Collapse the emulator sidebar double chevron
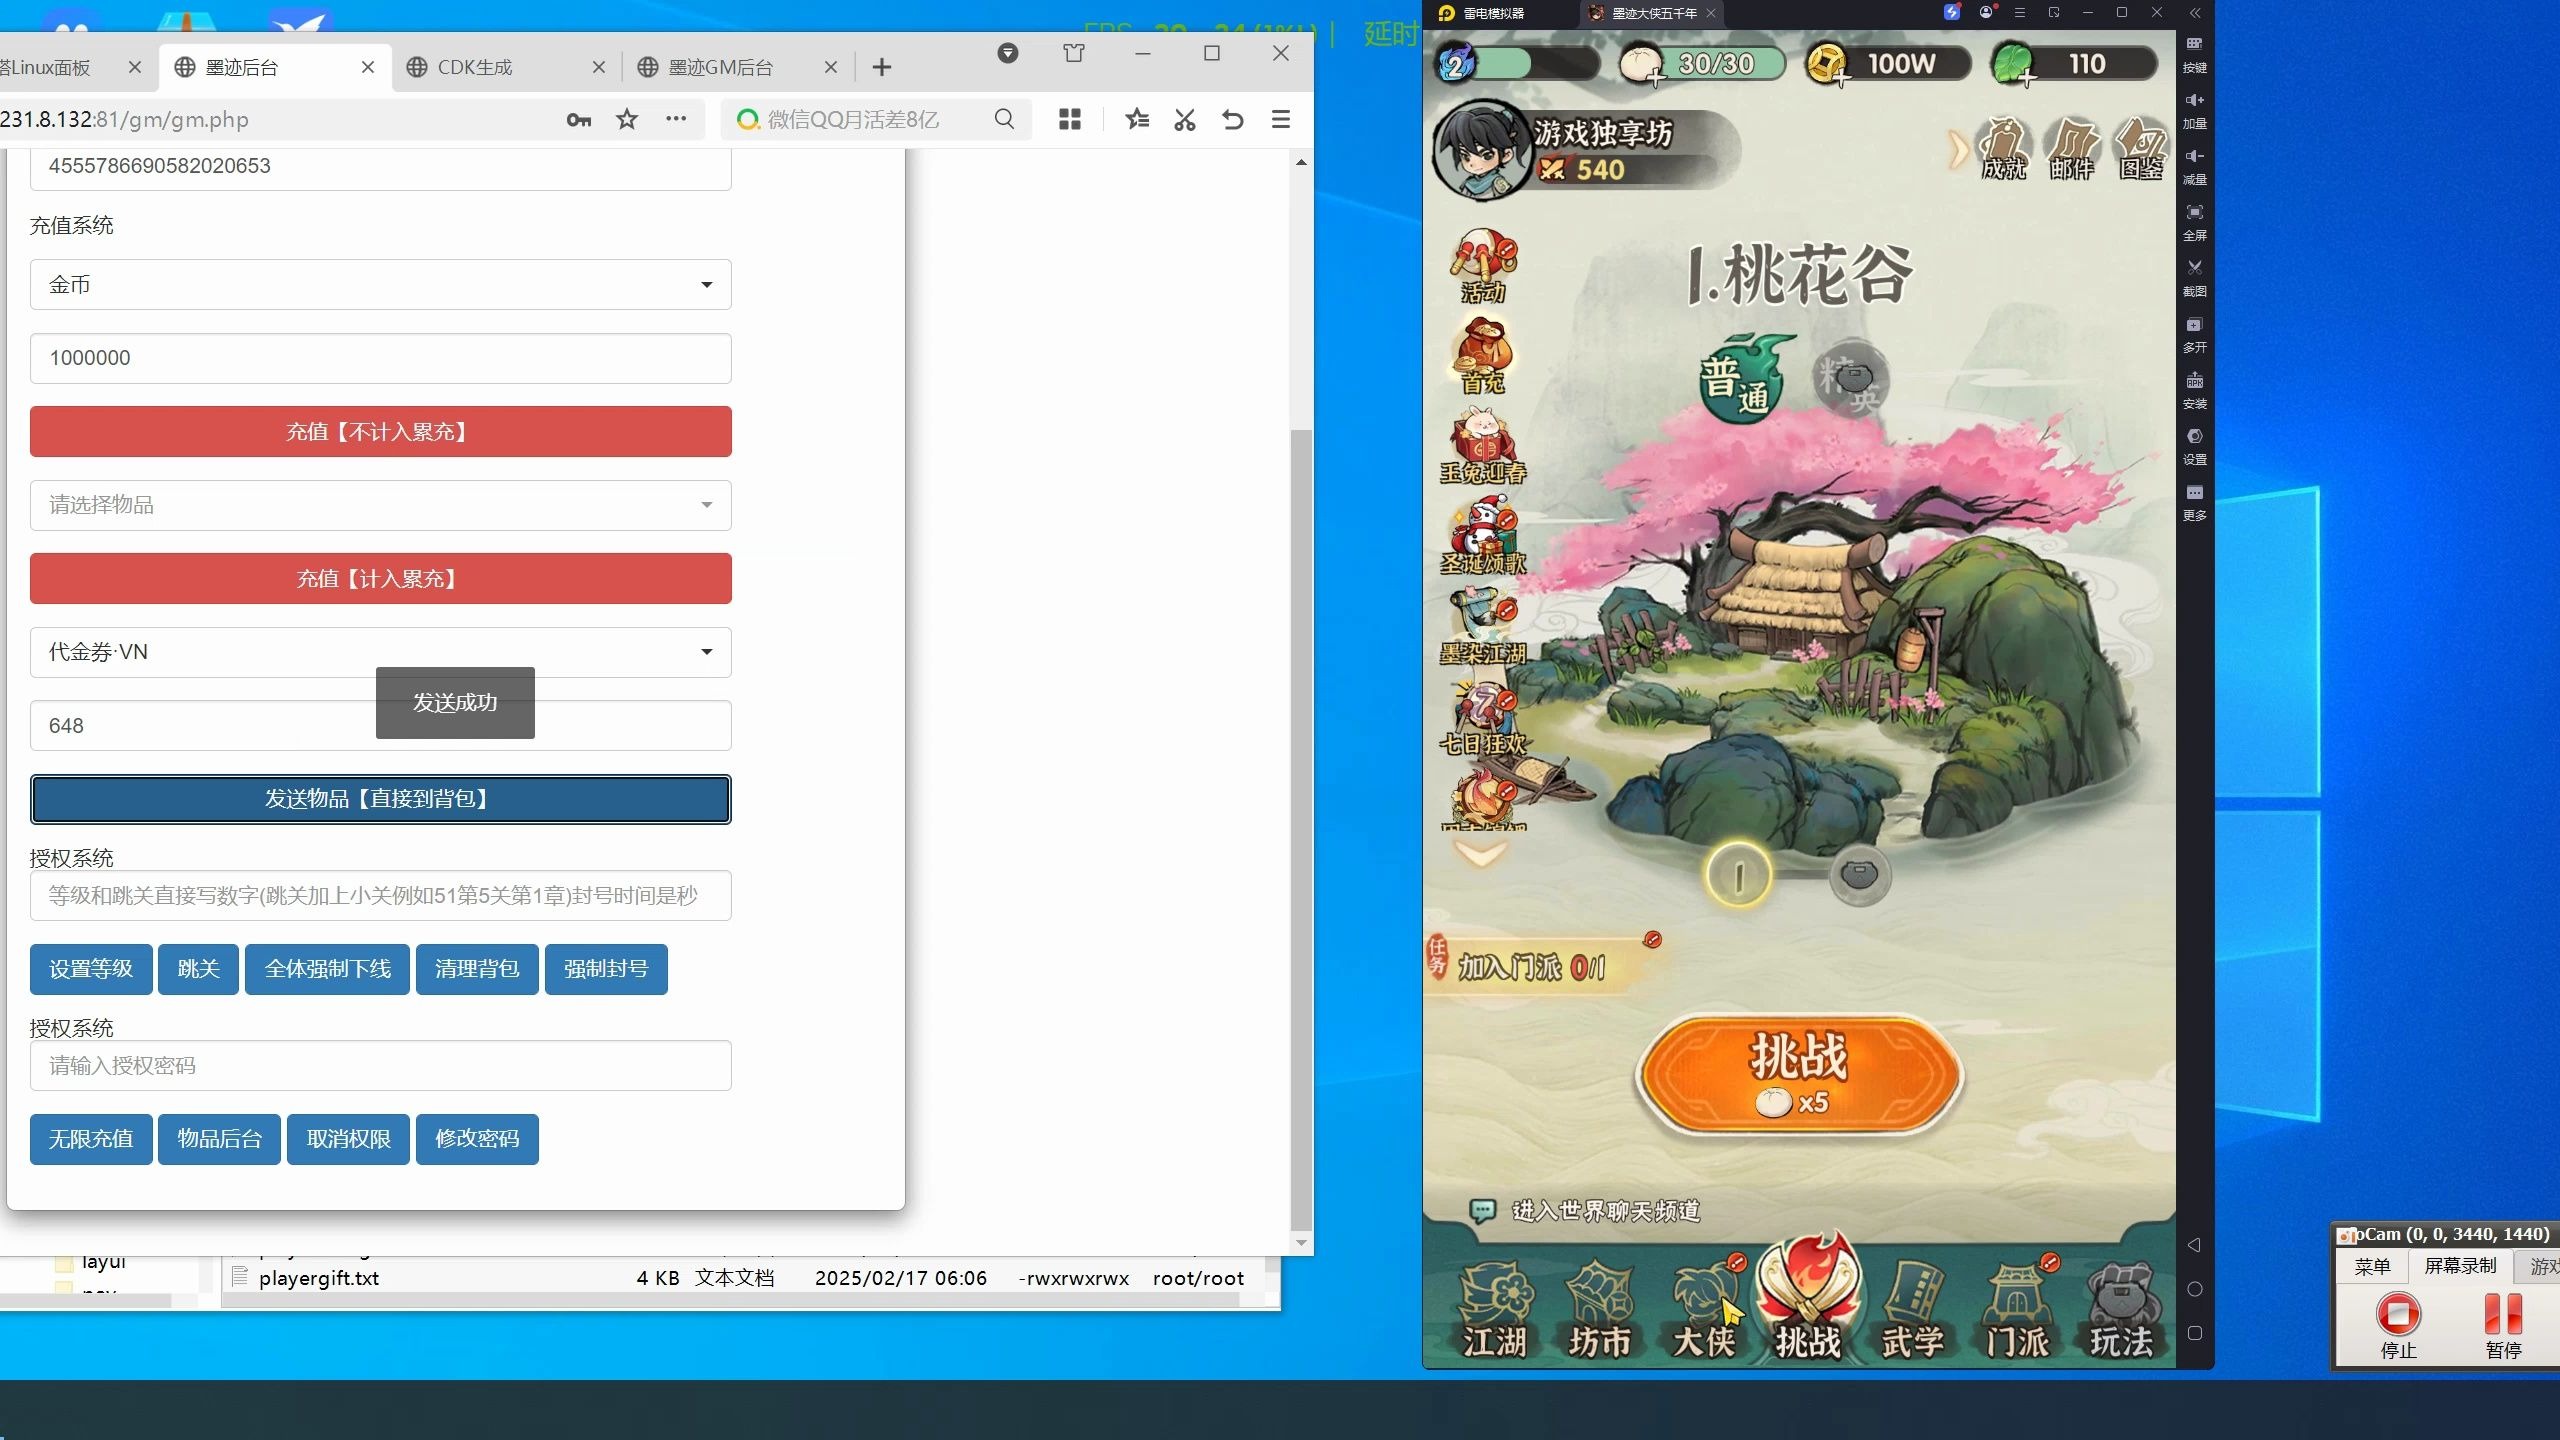 (x=2195, y=13)
